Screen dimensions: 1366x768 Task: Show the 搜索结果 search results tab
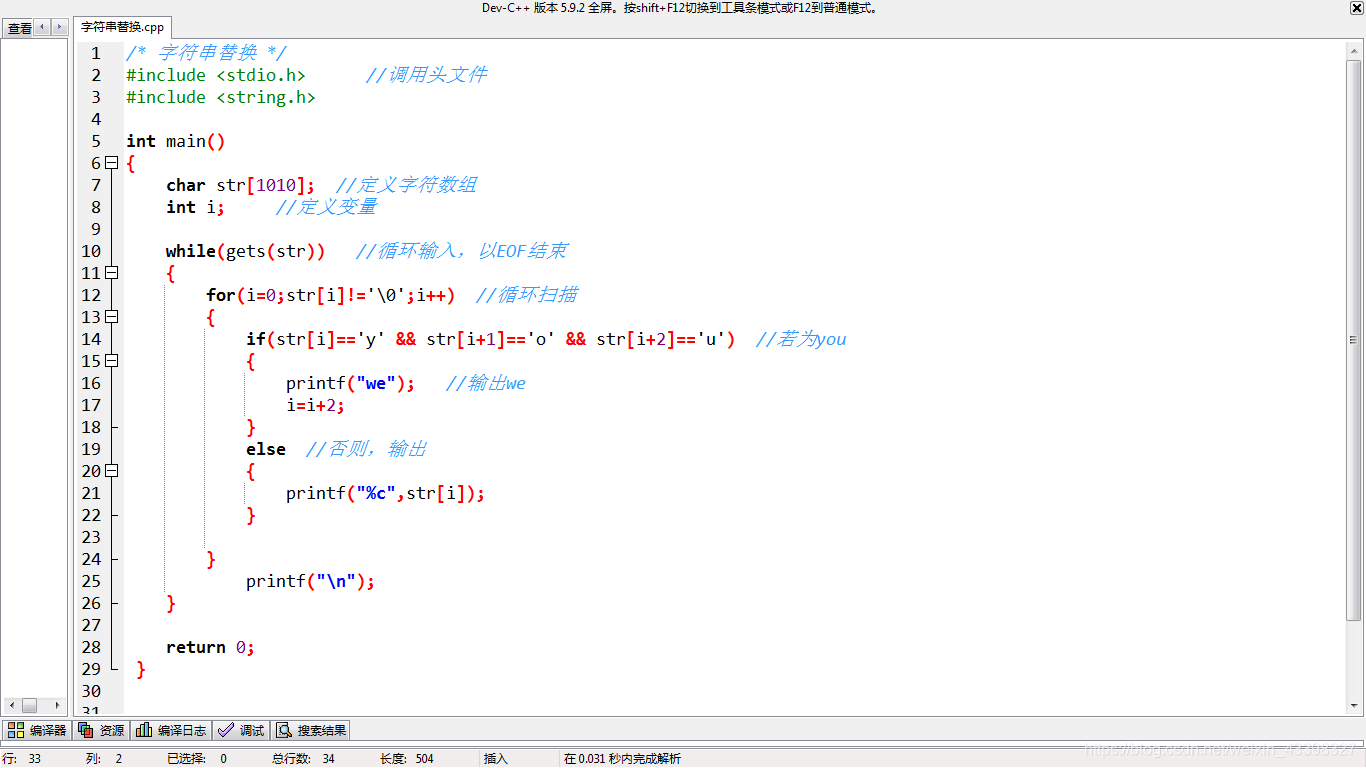point(311,731)
